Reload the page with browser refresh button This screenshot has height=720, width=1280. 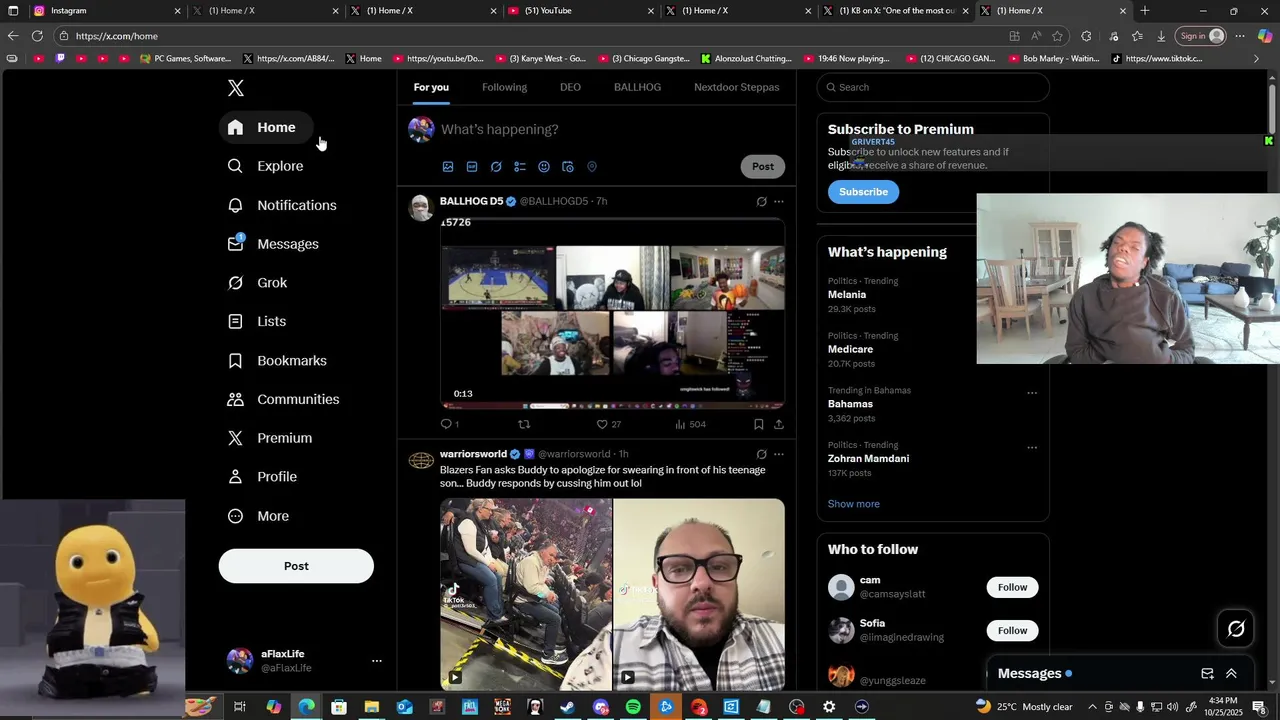click(37, 36)
